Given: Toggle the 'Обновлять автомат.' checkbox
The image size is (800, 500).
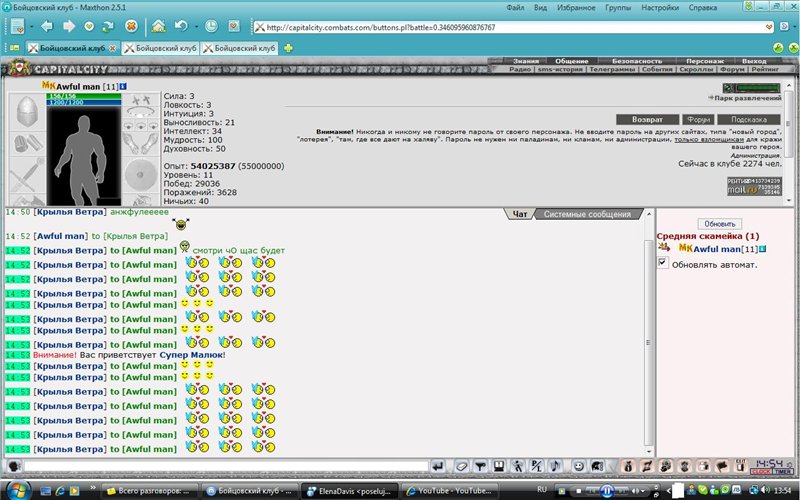Looking at the screenshot, I should coord(663,263).
